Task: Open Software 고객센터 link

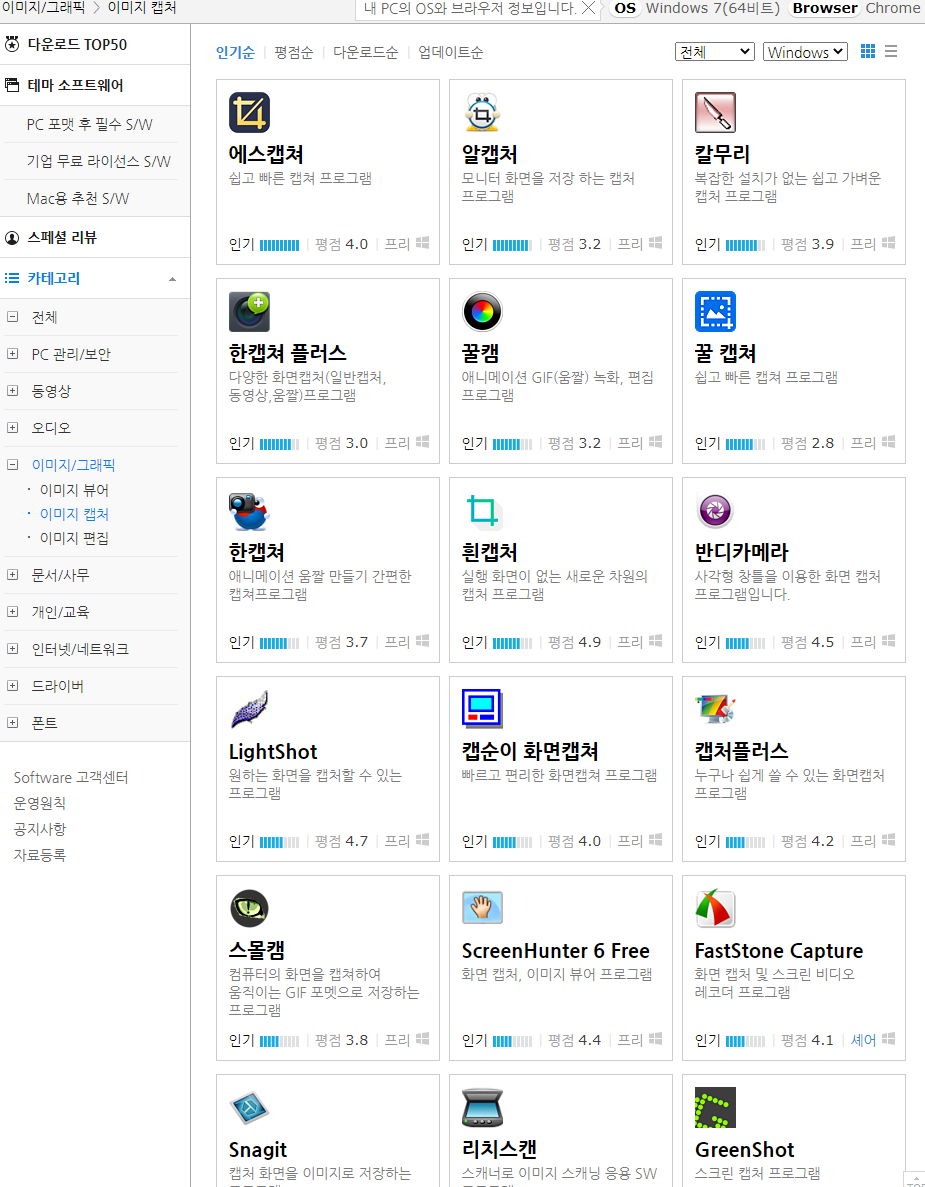Action: (71, 777)
